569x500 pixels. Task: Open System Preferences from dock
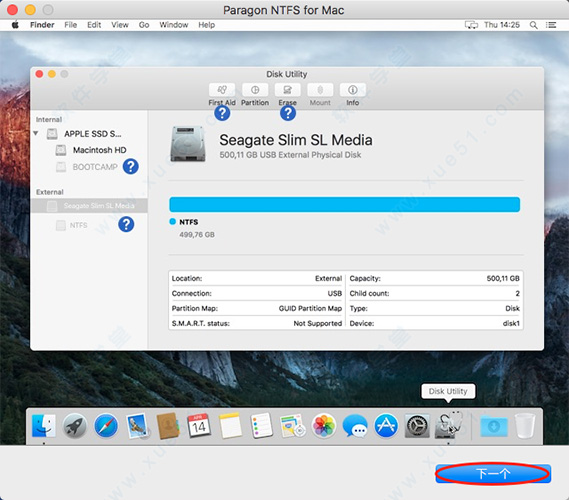tap(417, 426)
